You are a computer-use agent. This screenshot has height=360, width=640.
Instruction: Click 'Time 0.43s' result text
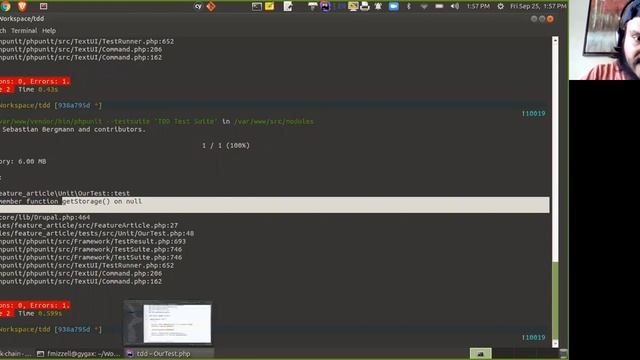click(x=38, y=89)
